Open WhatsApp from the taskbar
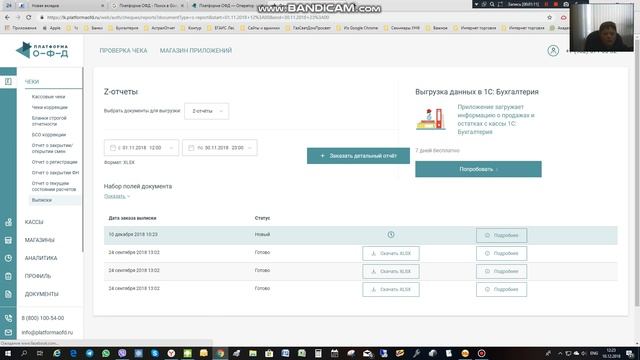Screen dimensions: 640x360 (x=106, y=353)
